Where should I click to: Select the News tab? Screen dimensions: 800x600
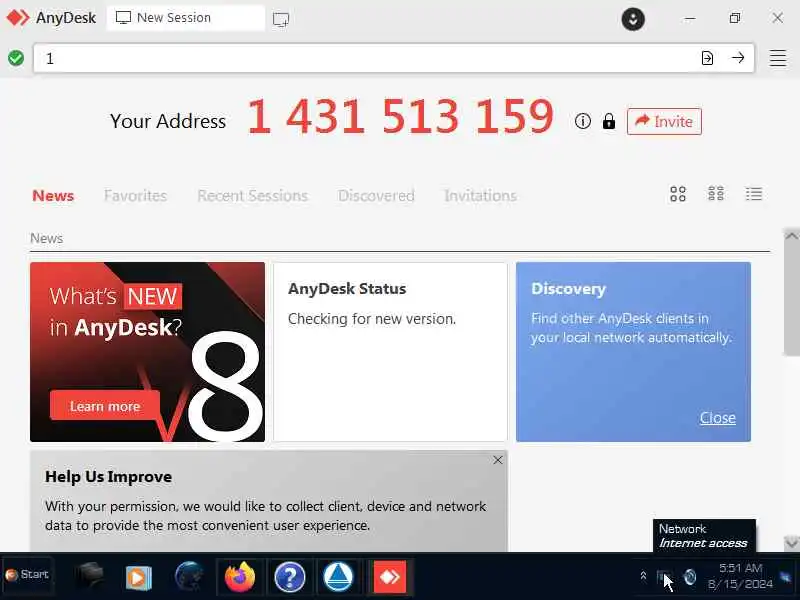point(53,196)
